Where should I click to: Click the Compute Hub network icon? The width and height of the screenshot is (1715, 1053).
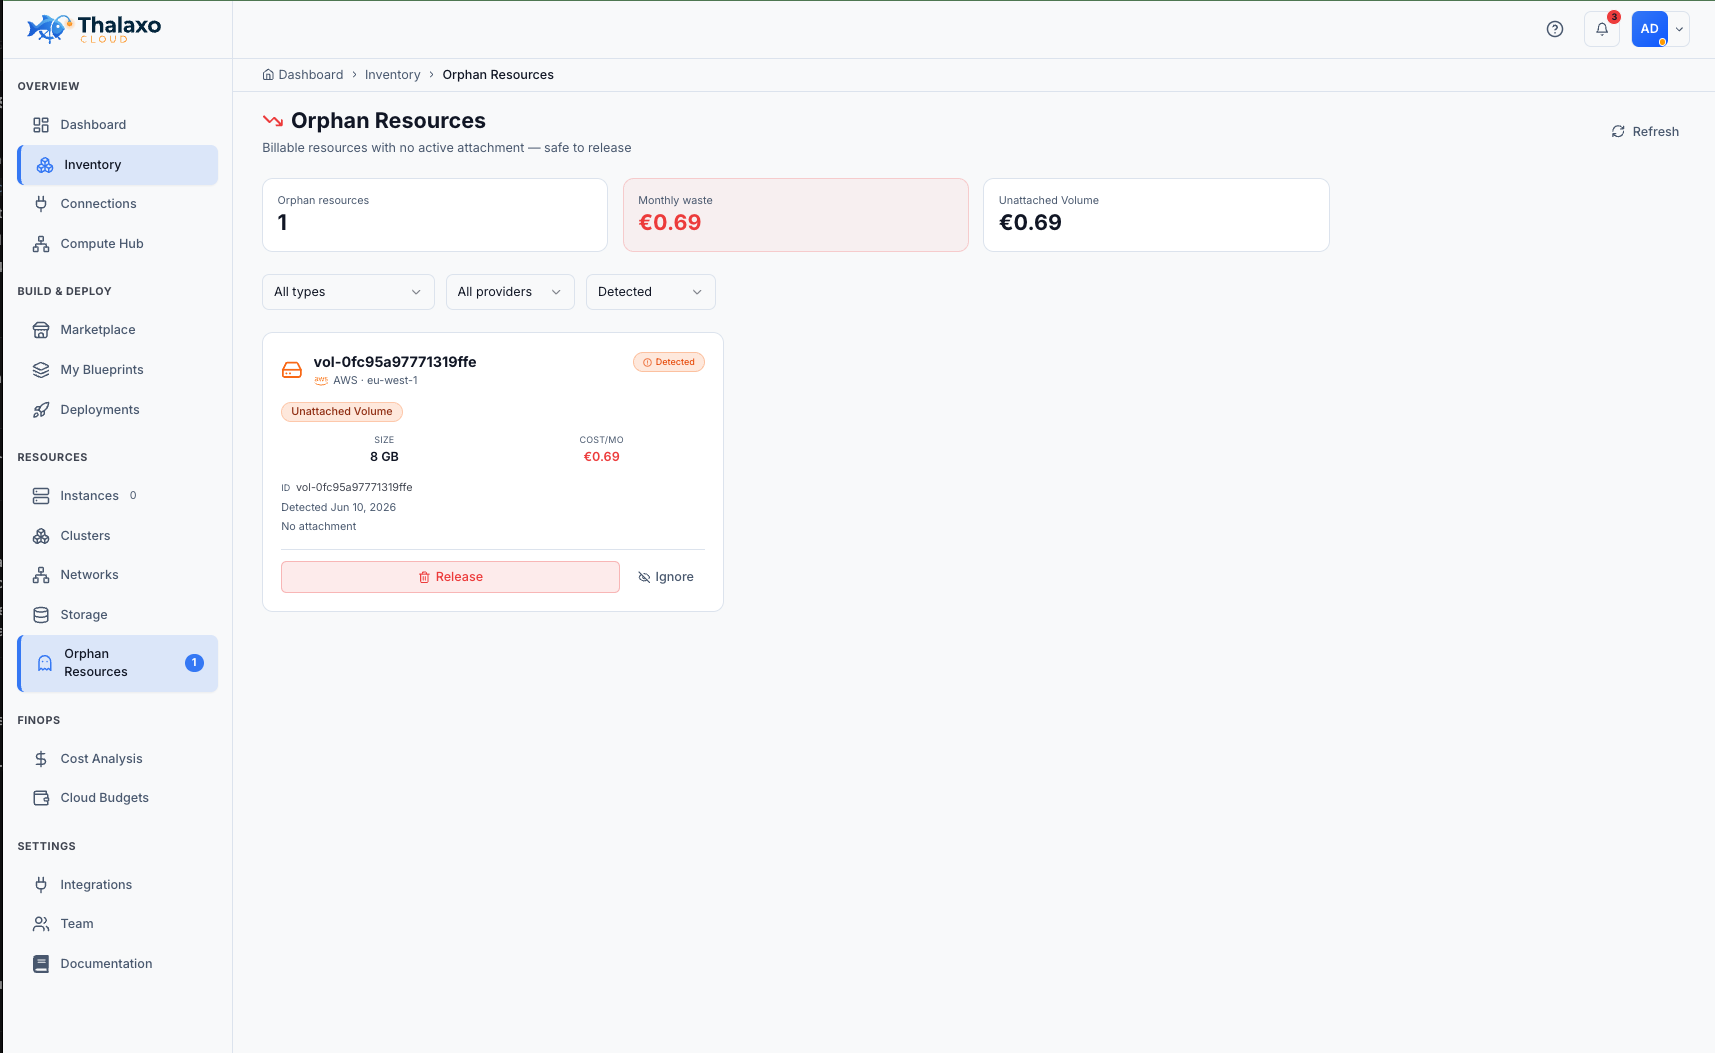point(41,244)
